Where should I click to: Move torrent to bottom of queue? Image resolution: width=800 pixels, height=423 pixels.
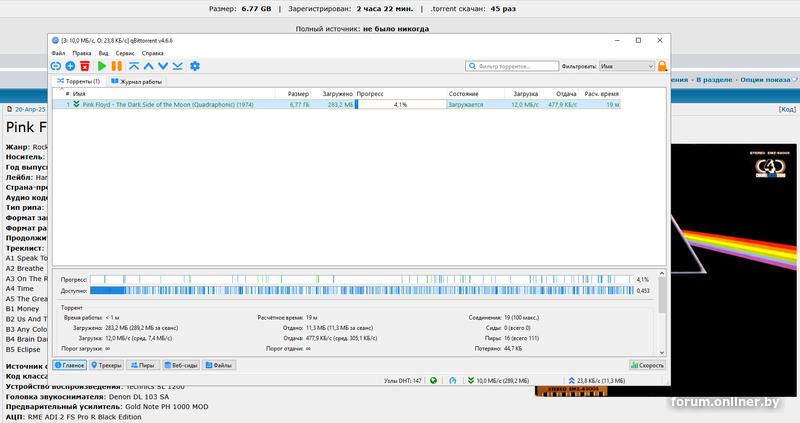[x=177, y=66]
